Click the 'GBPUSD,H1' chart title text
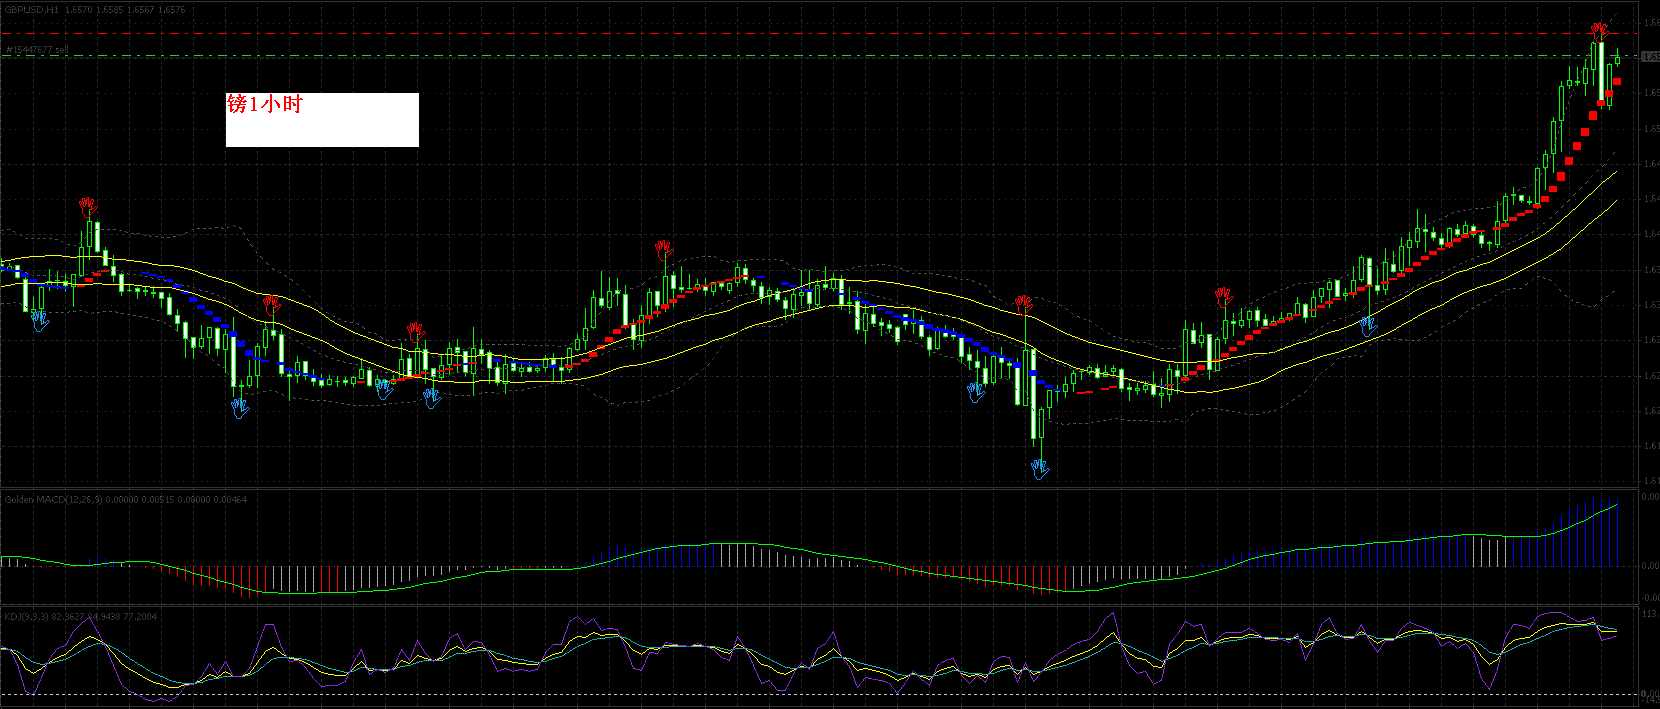This screenshot has height=709, width=1660. [31, 9]
